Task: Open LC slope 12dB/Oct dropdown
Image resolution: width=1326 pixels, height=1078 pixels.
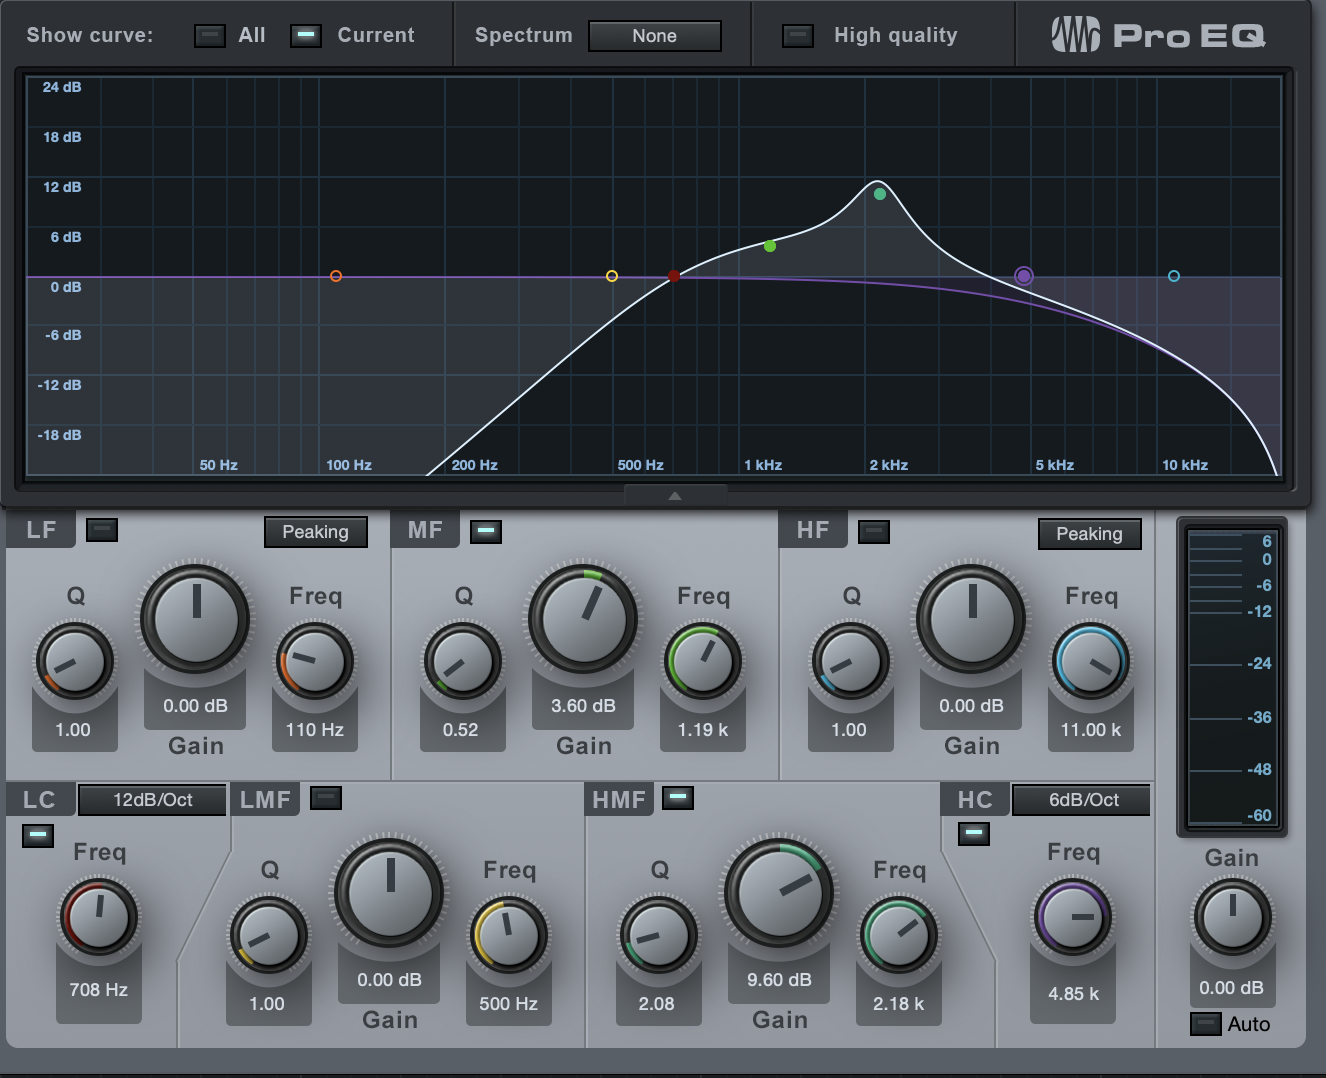Action: click(x=152, y=800)
